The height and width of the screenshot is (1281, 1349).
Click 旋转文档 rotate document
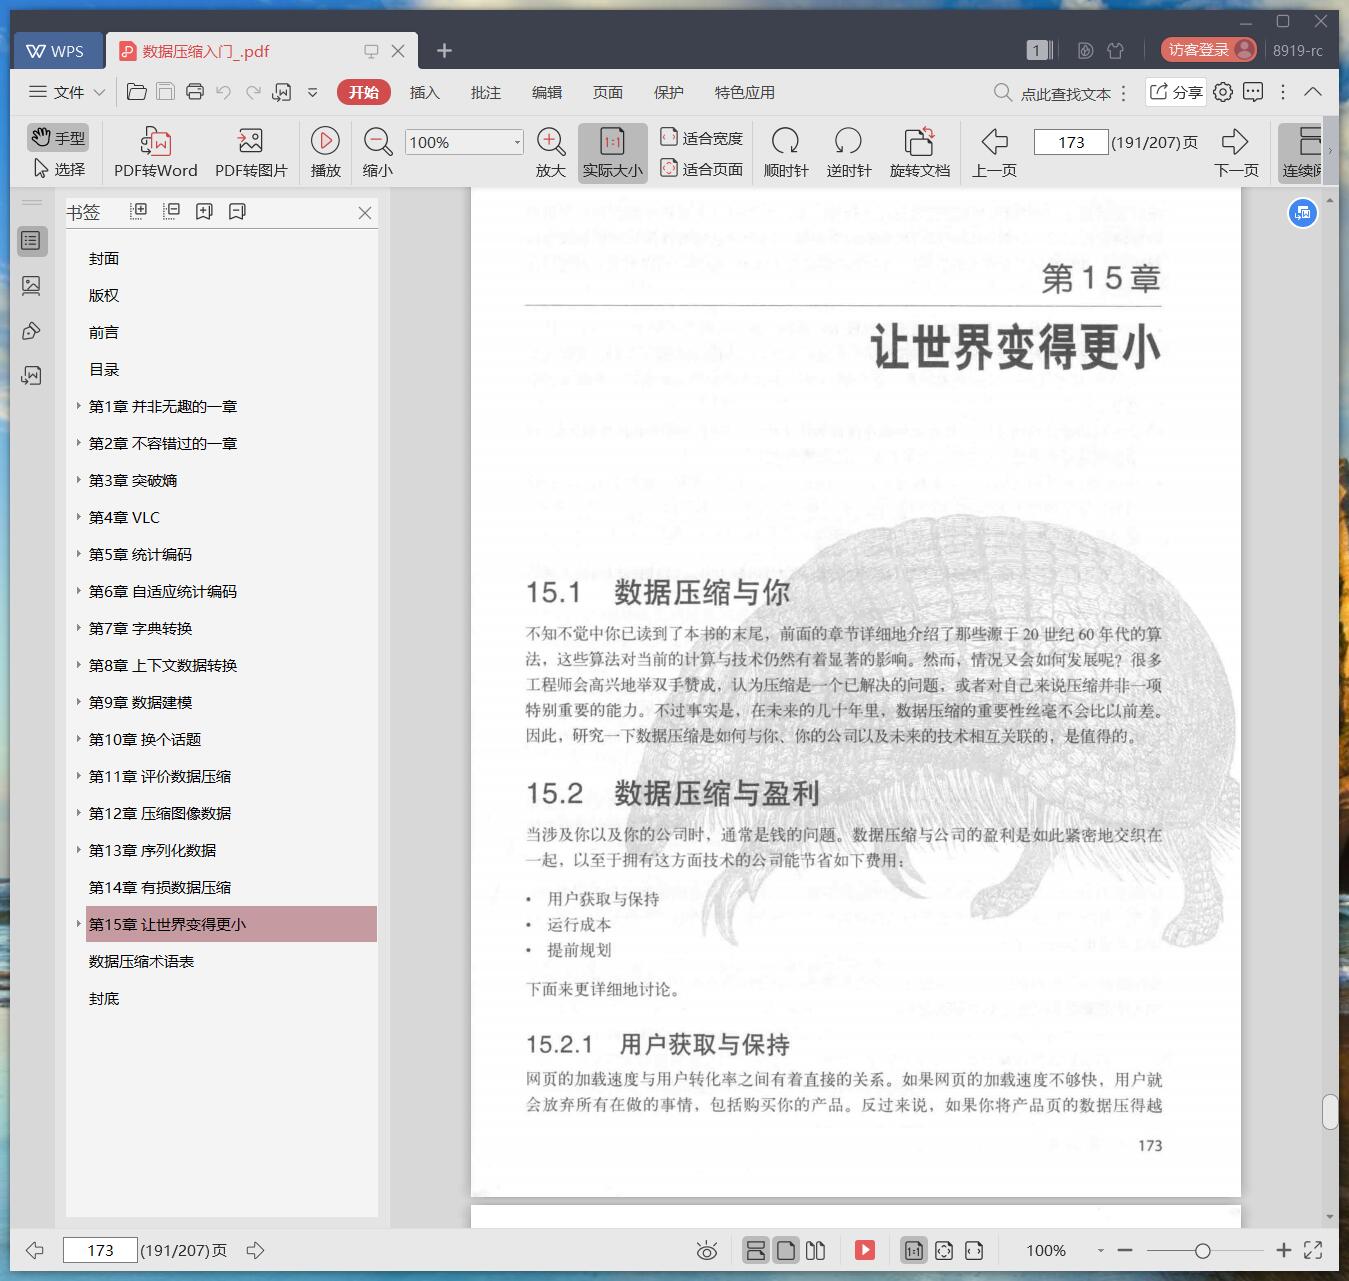tap(919, 152)
